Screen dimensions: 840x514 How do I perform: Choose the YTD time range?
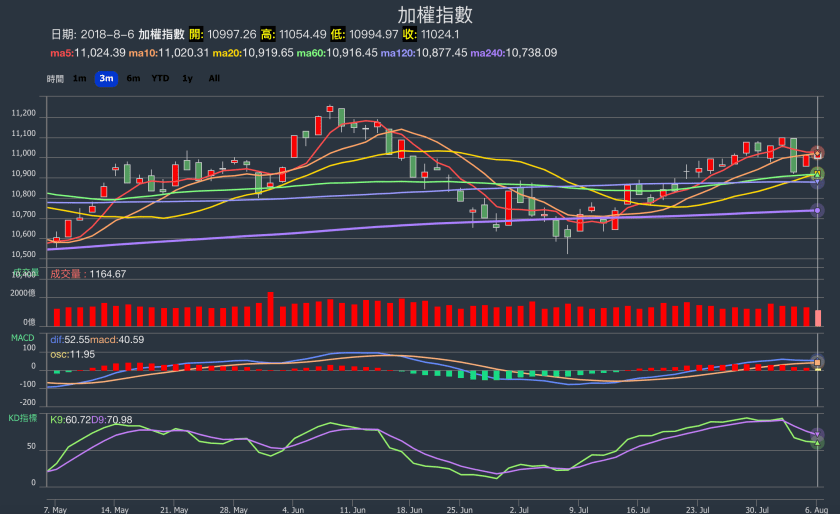160,78
